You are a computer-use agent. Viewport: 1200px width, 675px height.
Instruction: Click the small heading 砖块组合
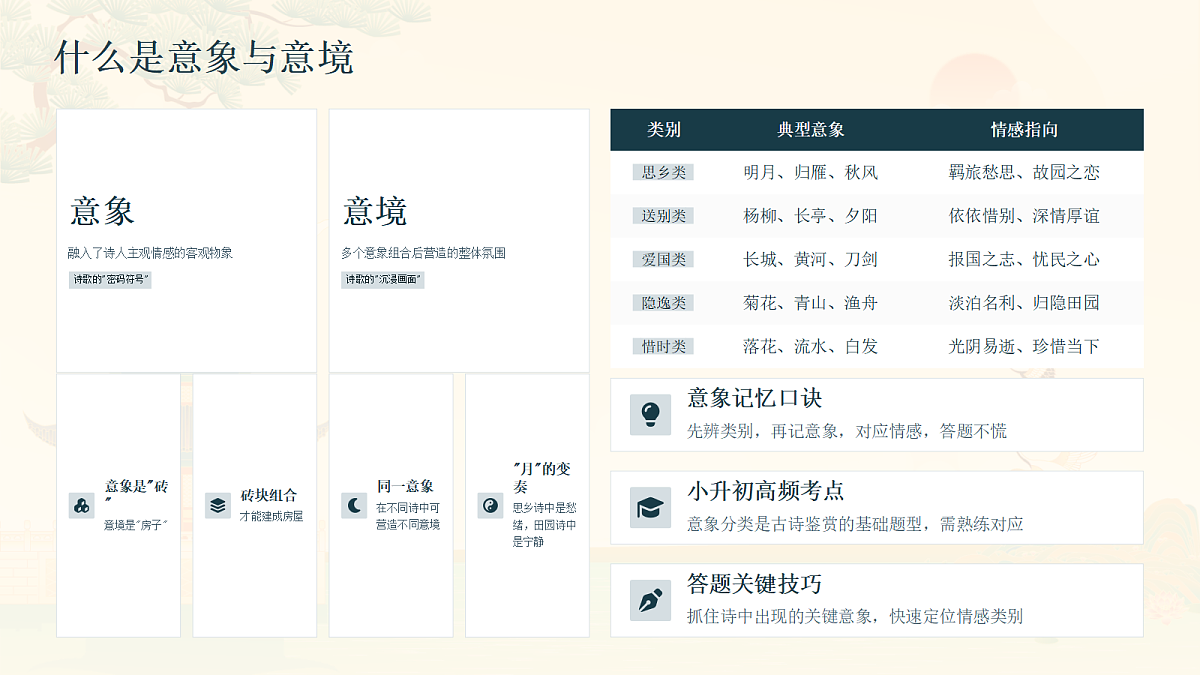click(x=269, y=496)
